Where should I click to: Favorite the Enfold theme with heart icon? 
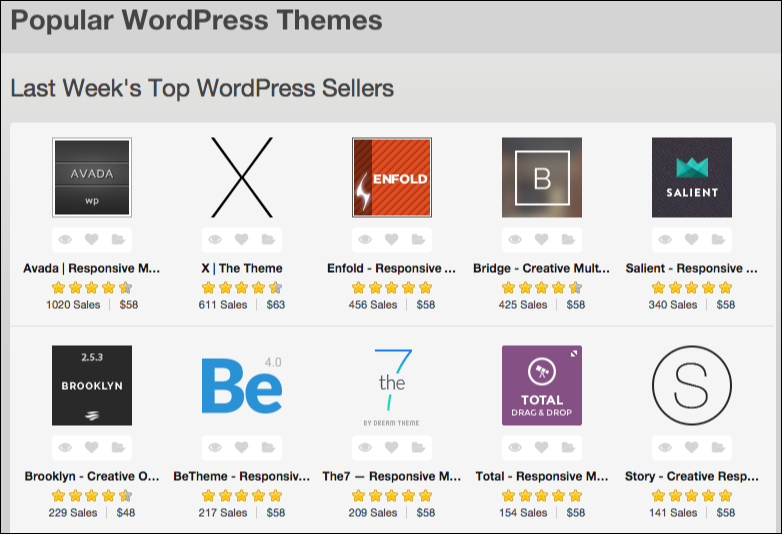click(391, 240)
